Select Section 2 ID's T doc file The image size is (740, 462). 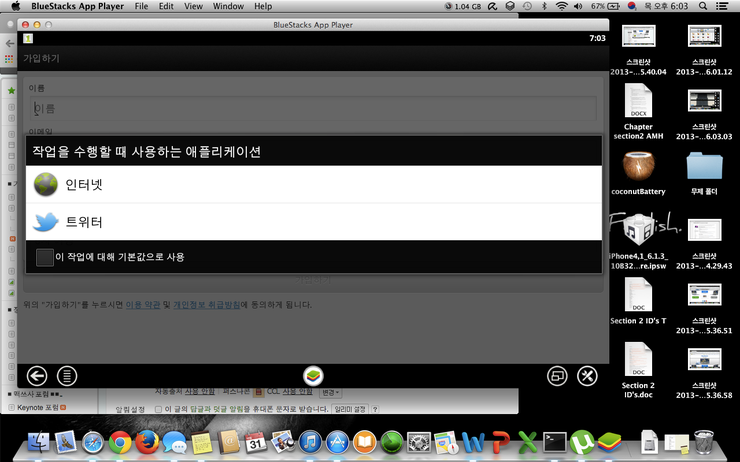(x=638, y=294)
